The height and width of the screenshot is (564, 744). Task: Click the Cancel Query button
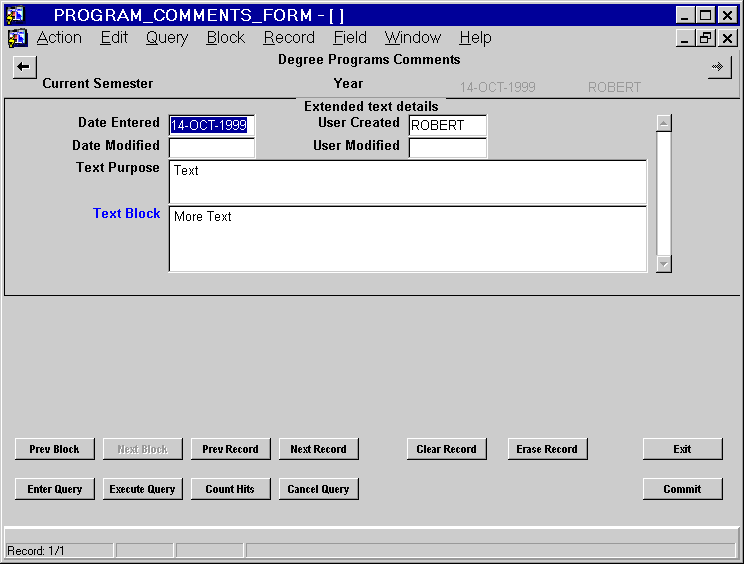tap(318, 489)
